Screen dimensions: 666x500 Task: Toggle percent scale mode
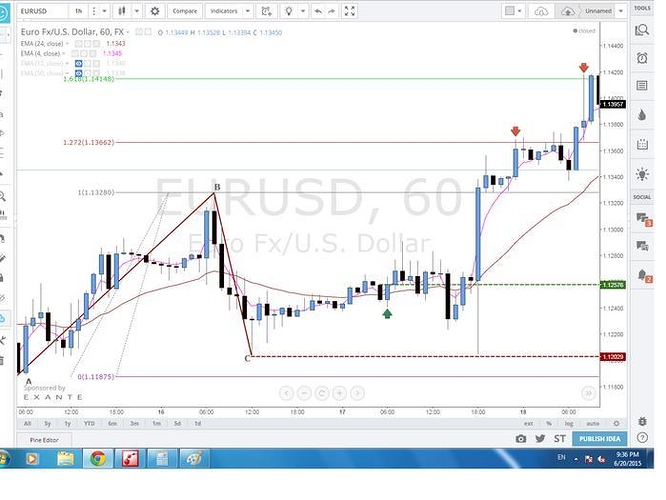[549, 424]
